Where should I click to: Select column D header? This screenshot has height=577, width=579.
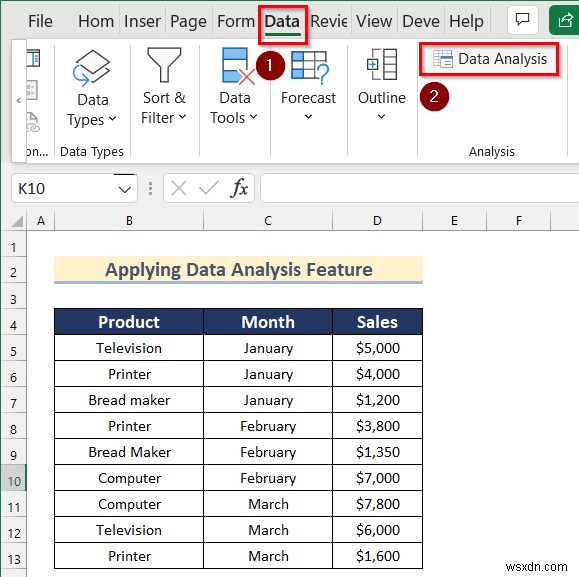coord(377,221)
